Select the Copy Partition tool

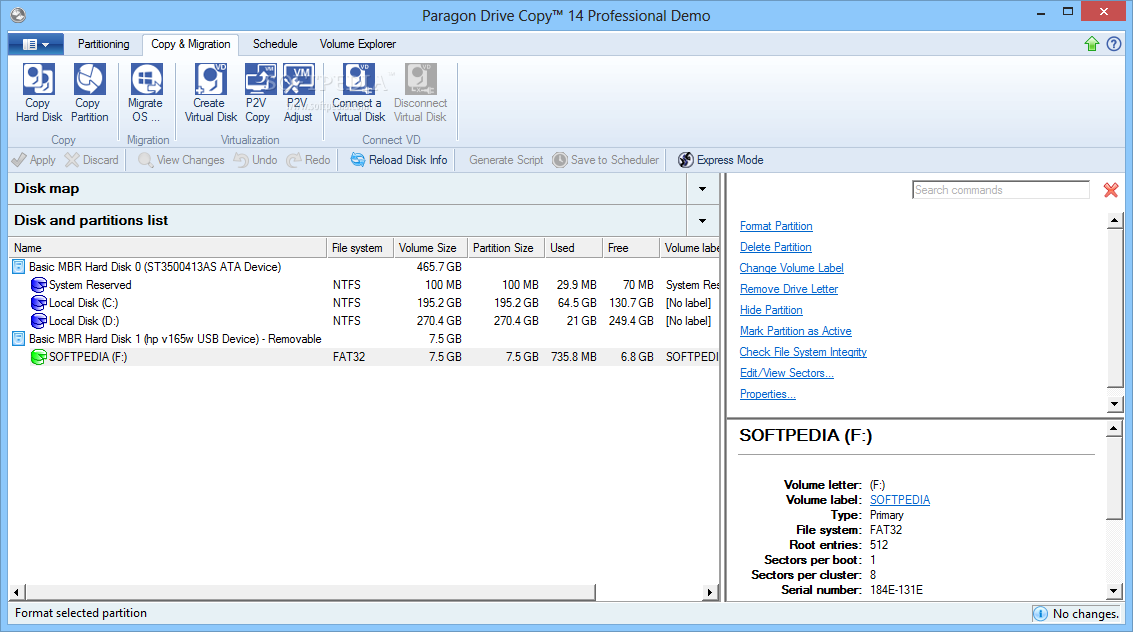tap(89, 93)
